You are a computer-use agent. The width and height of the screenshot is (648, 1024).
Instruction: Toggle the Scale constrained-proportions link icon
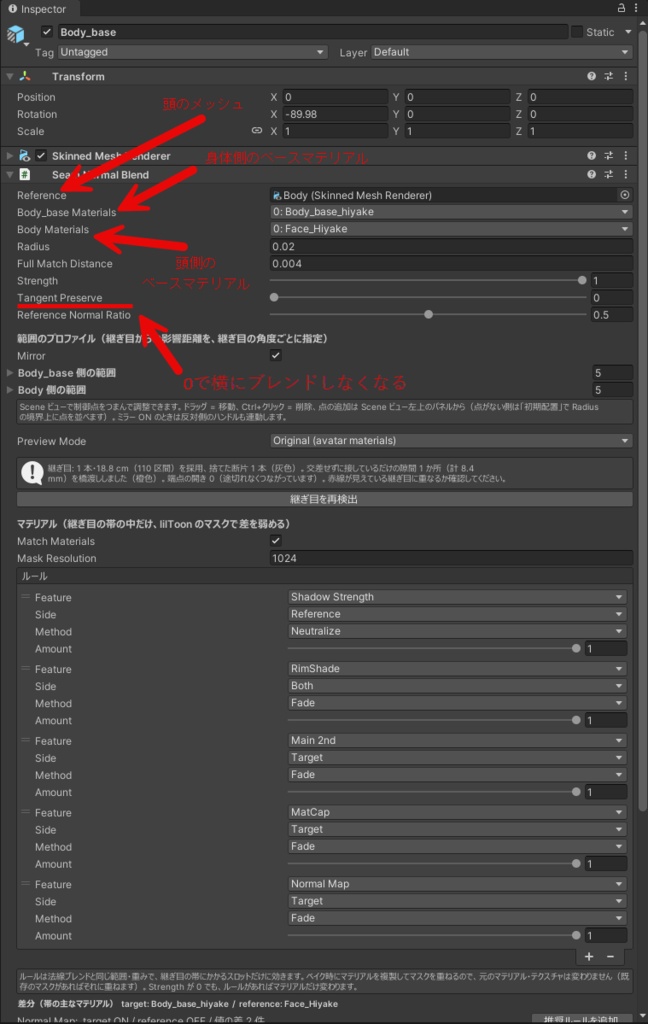coord(257,131)
